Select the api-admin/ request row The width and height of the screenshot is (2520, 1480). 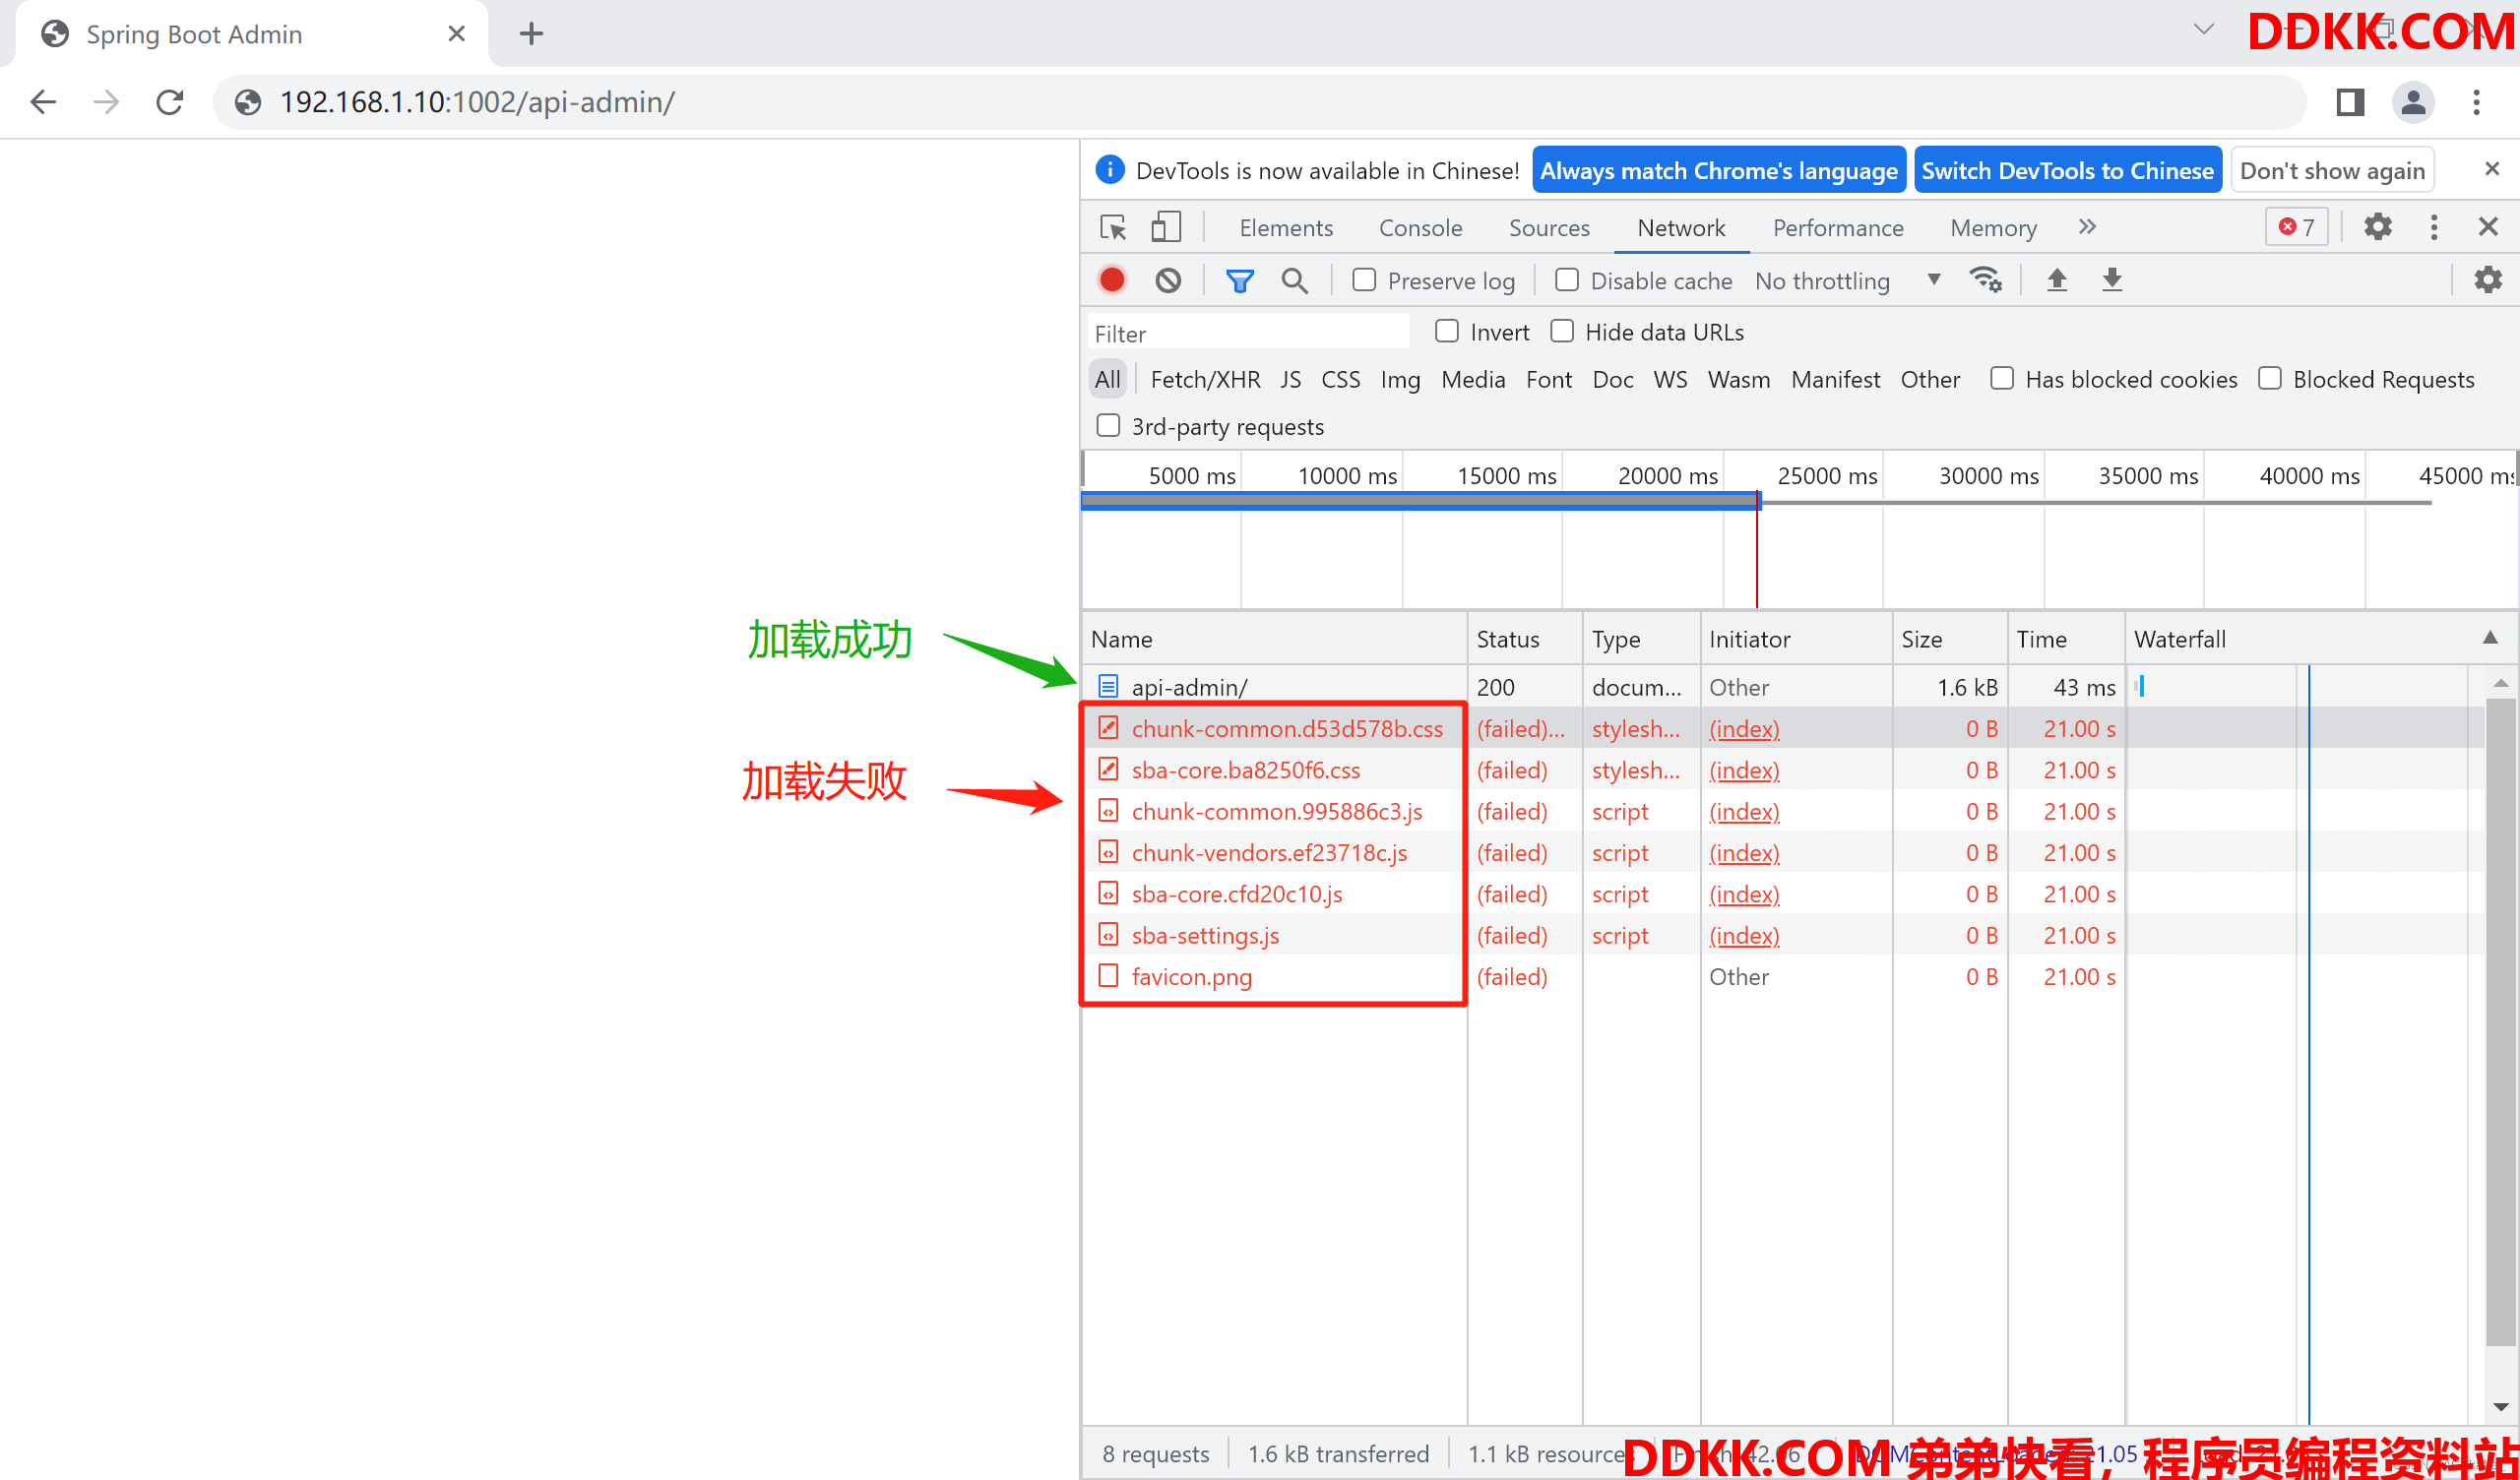(1783, 687)
